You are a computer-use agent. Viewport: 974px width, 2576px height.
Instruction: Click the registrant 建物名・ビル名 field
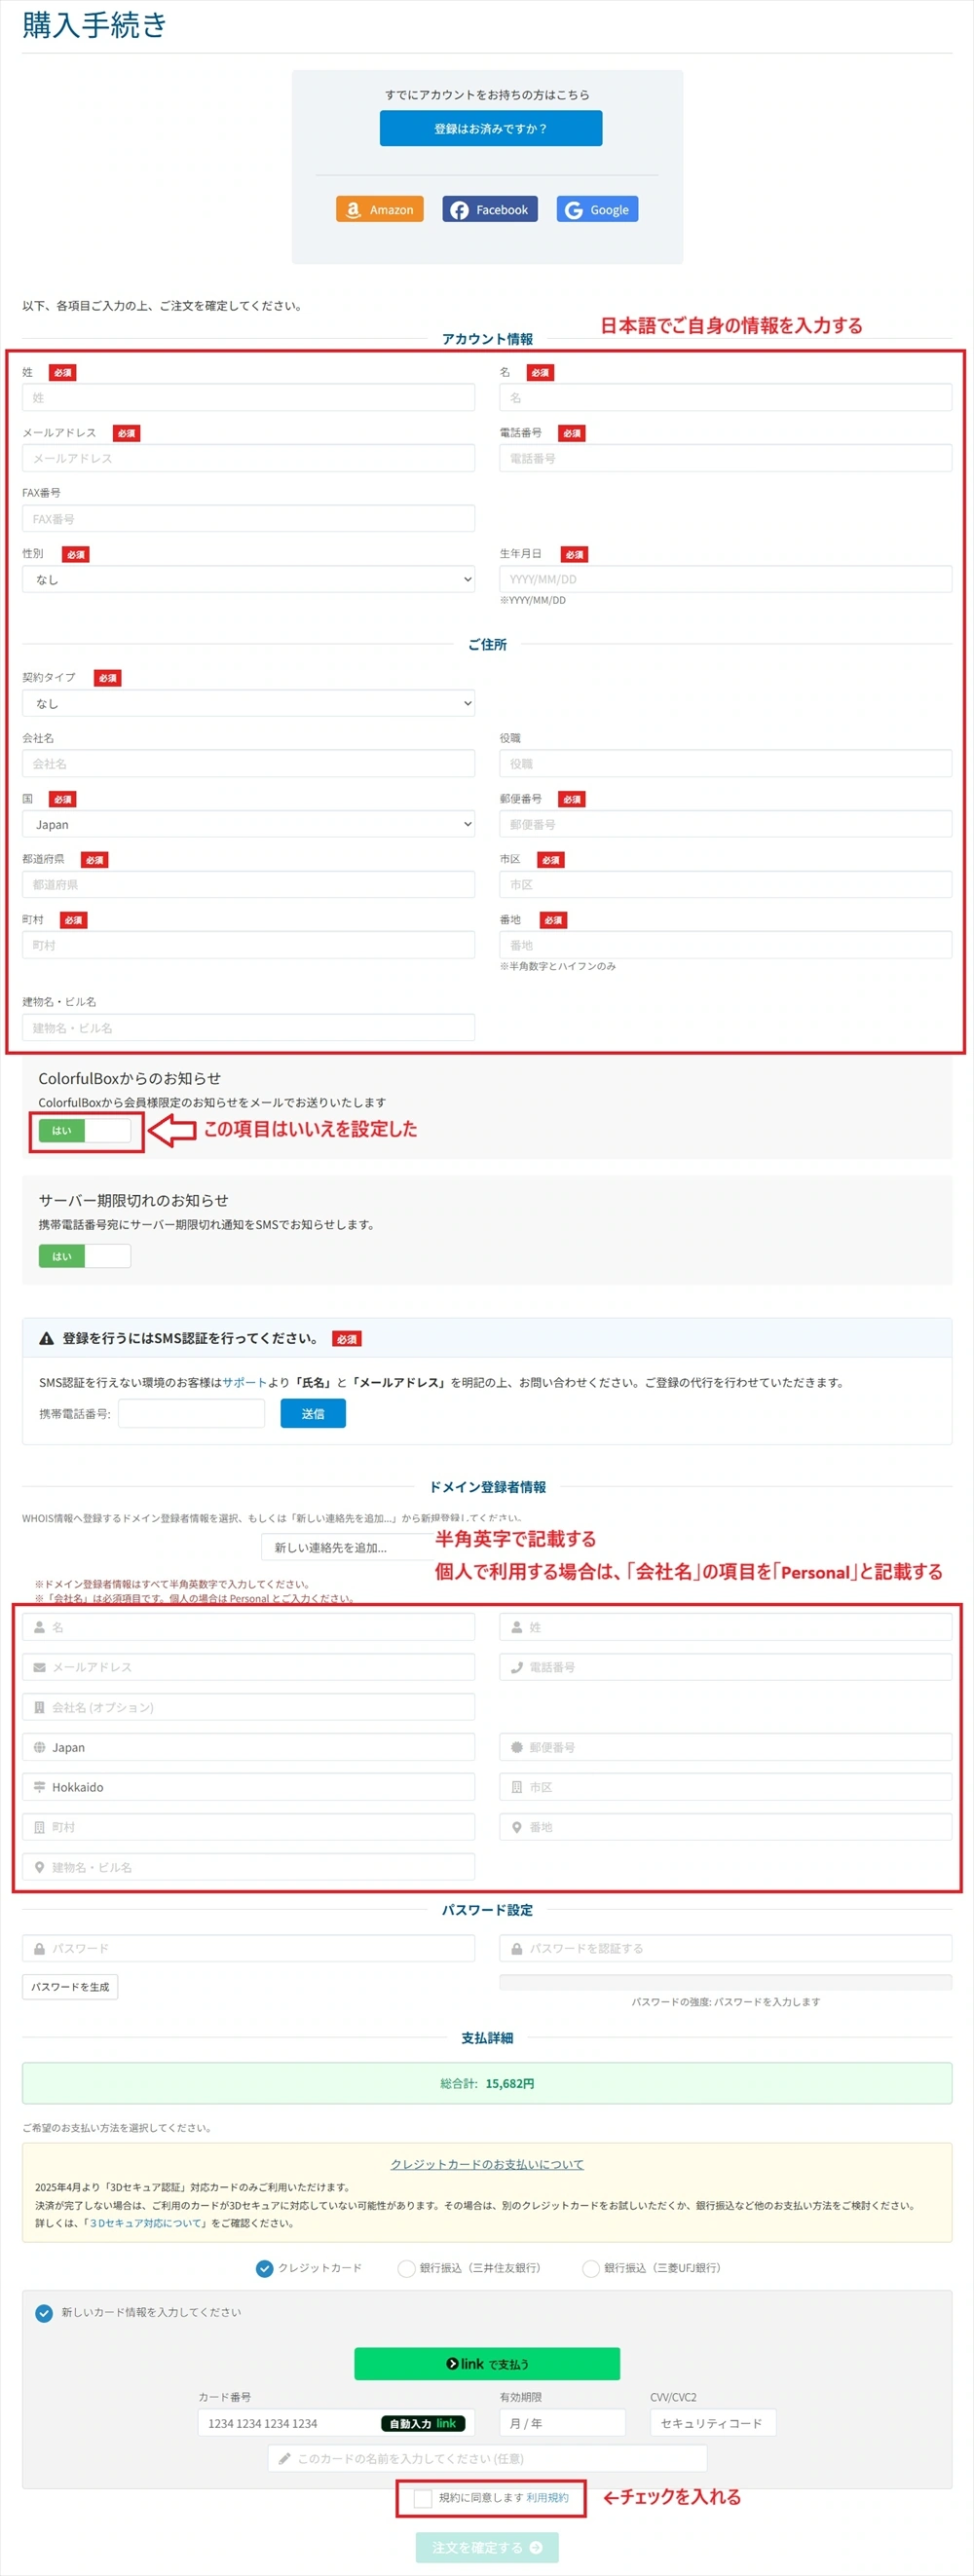tap(248, 1867)
